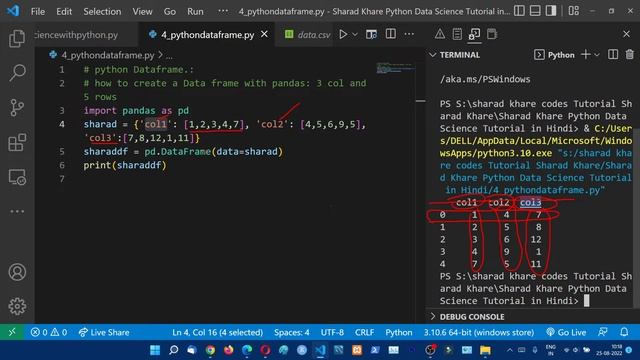Click Go Live in status bar
This screenshot has height=360, width=640.
[566, 332]
